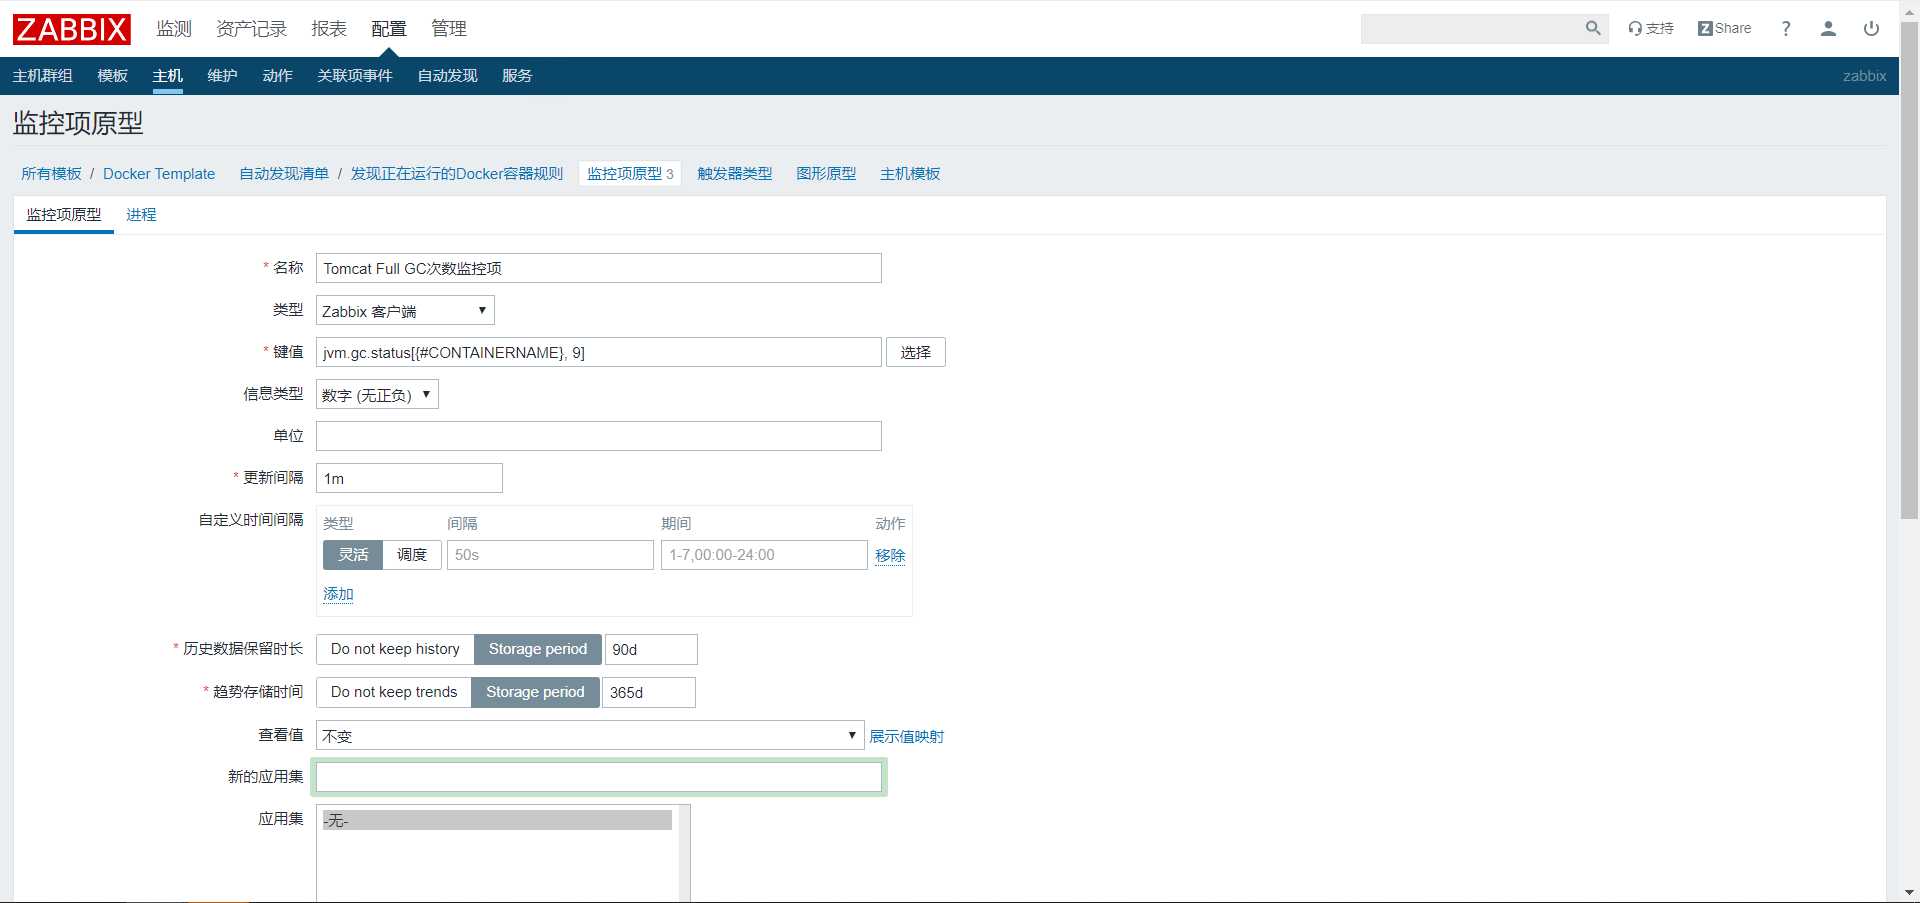Click the 名称 input field
The width and height of the screenshot is (1920, 903).
tap(599, 268)
